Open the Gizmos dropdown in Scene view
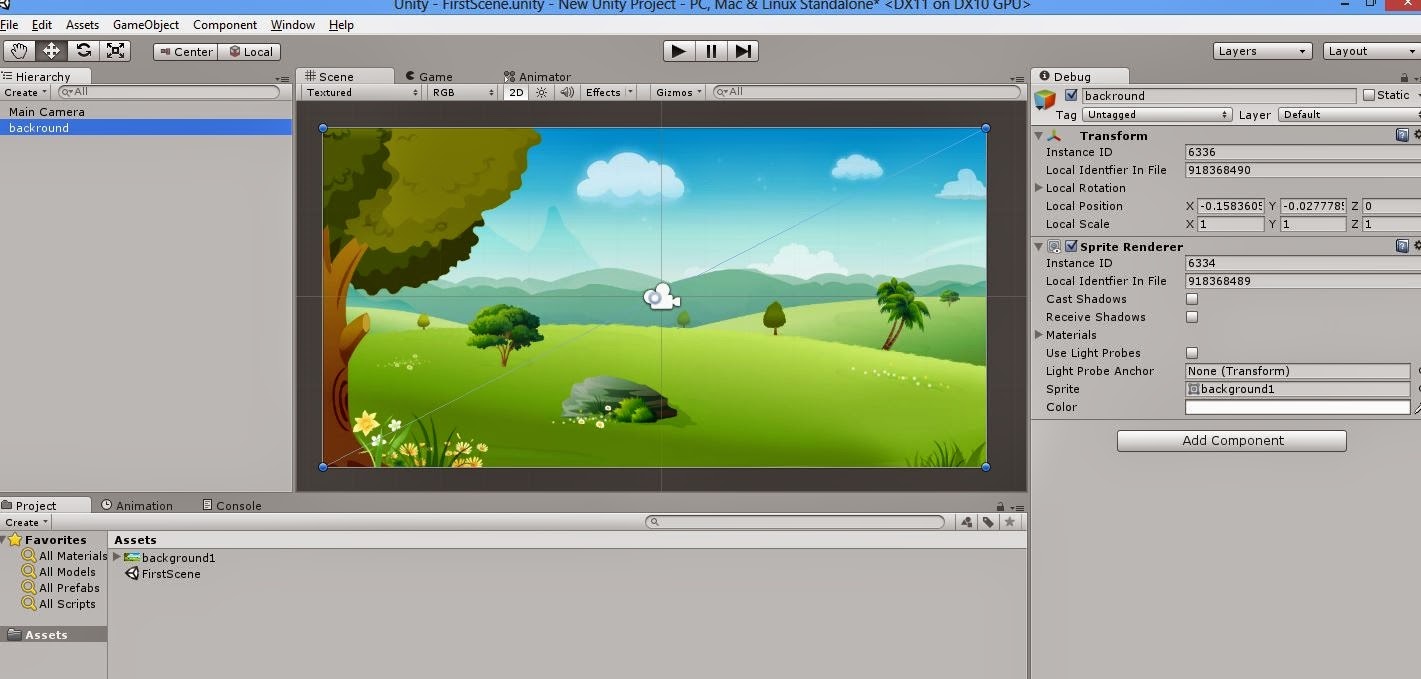This screenshot has height=679, width=1421. [676, 92]
